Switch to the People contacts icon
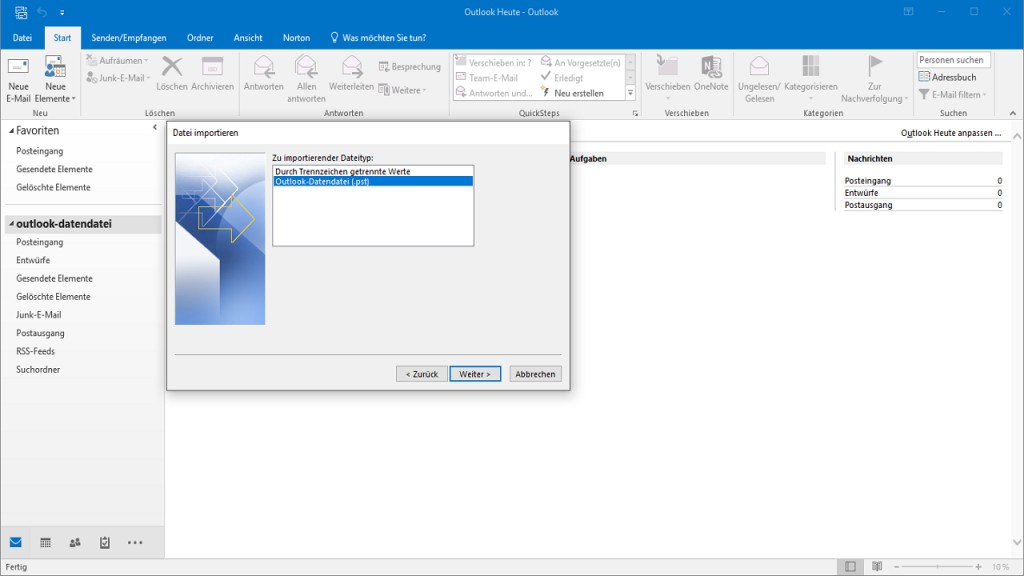The height and width of the screenshot is (576, 1024). coord(75,543)
